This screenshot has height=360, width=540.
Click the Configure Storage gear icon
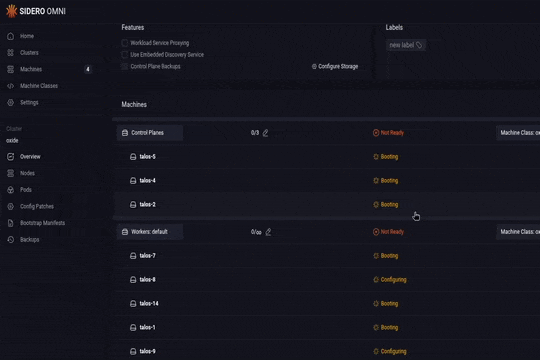(x=314, y=66)
